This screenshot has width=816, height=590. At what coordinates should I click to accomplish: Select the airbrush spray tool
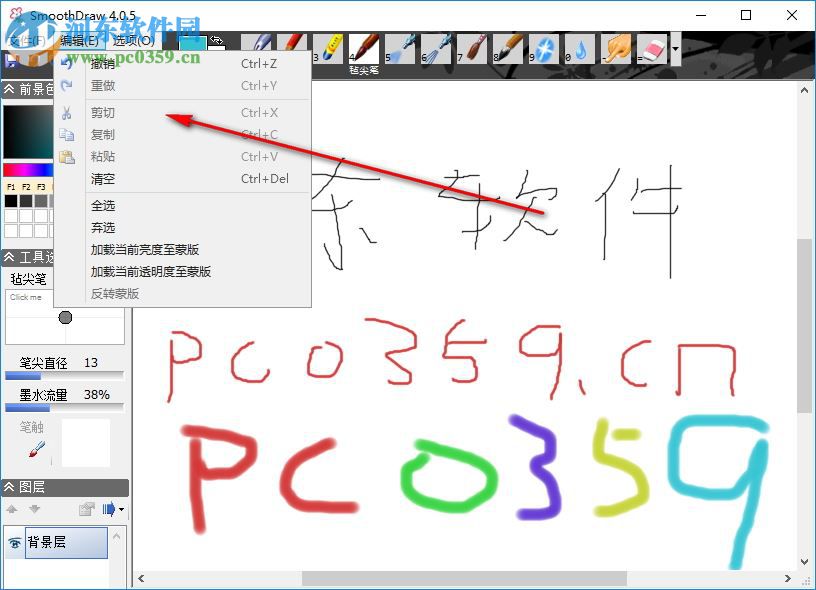point(400,47)
